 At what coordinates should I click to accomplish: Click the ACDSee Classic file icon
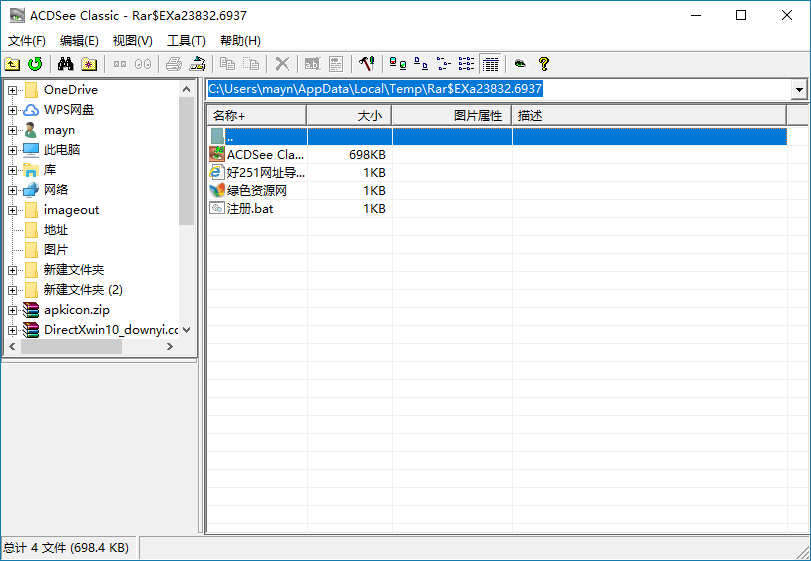pos(217,155)
